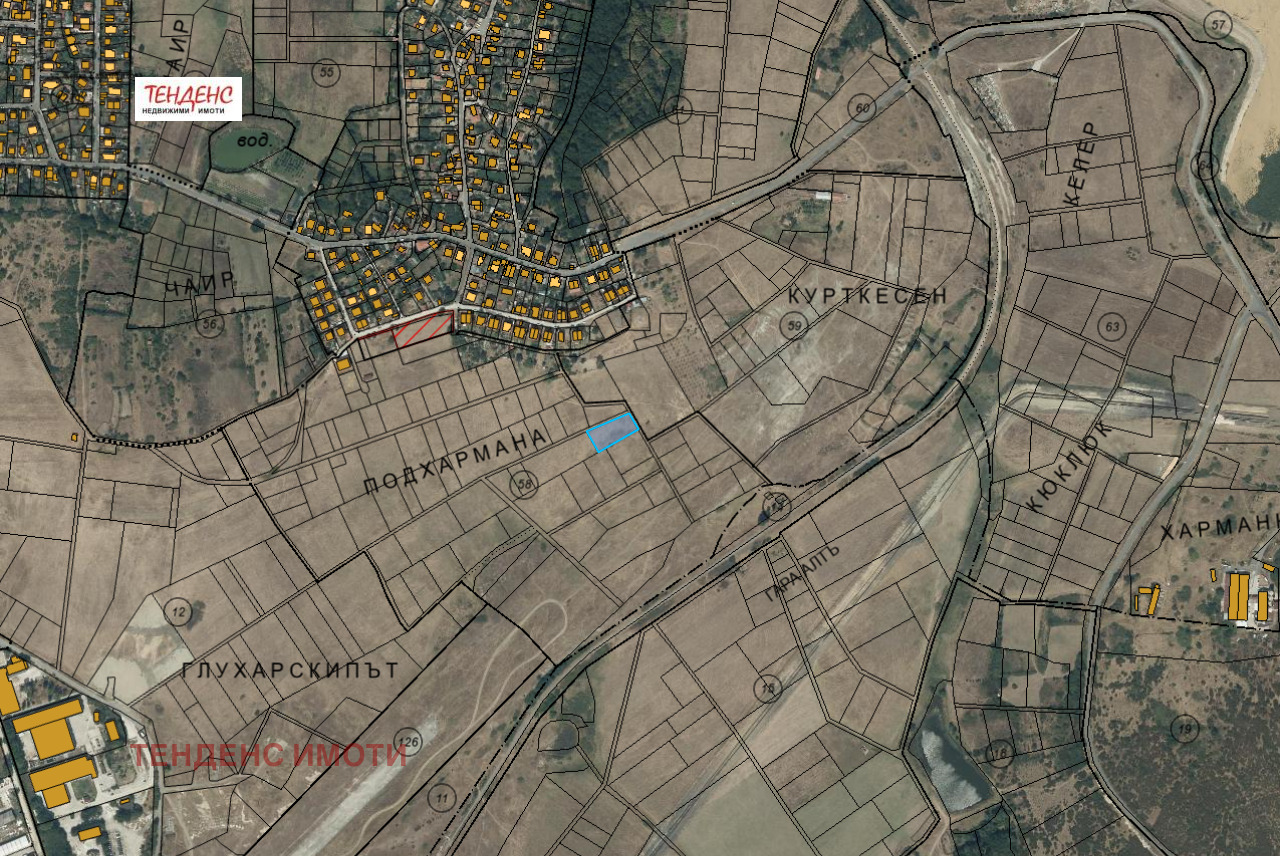Click the circled number 58 marker
This screenshot has height=856, width=1280.
523,486
